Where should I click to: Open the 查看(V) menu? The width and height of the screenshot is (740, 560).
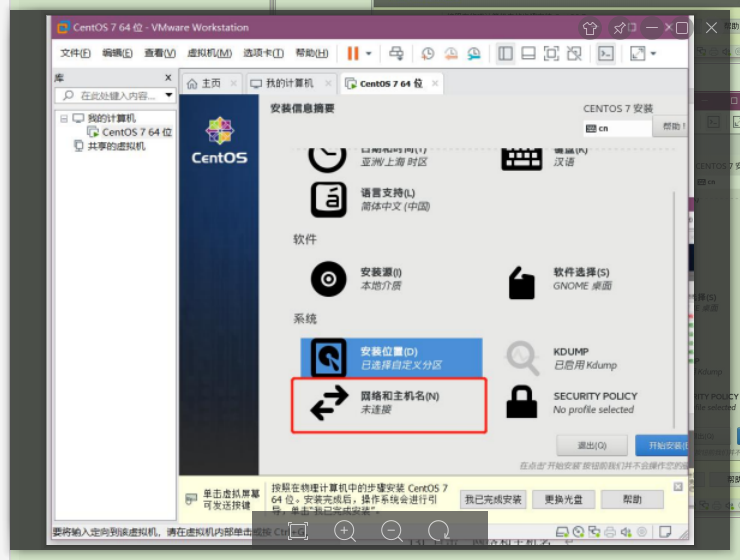[160, 53]
